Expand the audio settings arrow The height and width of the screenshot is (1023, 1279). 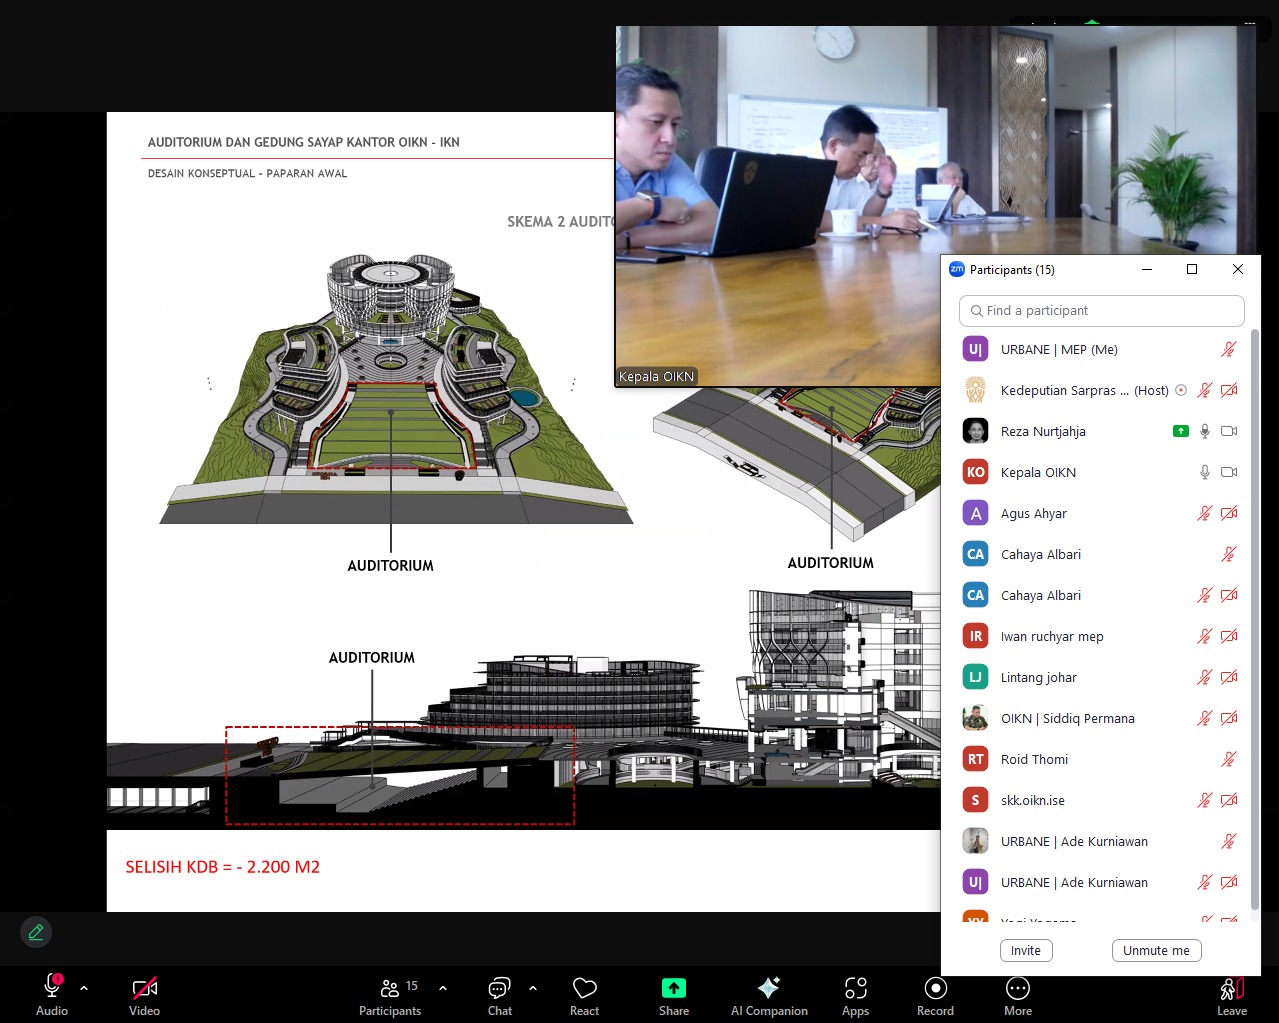tap(84, 988)
